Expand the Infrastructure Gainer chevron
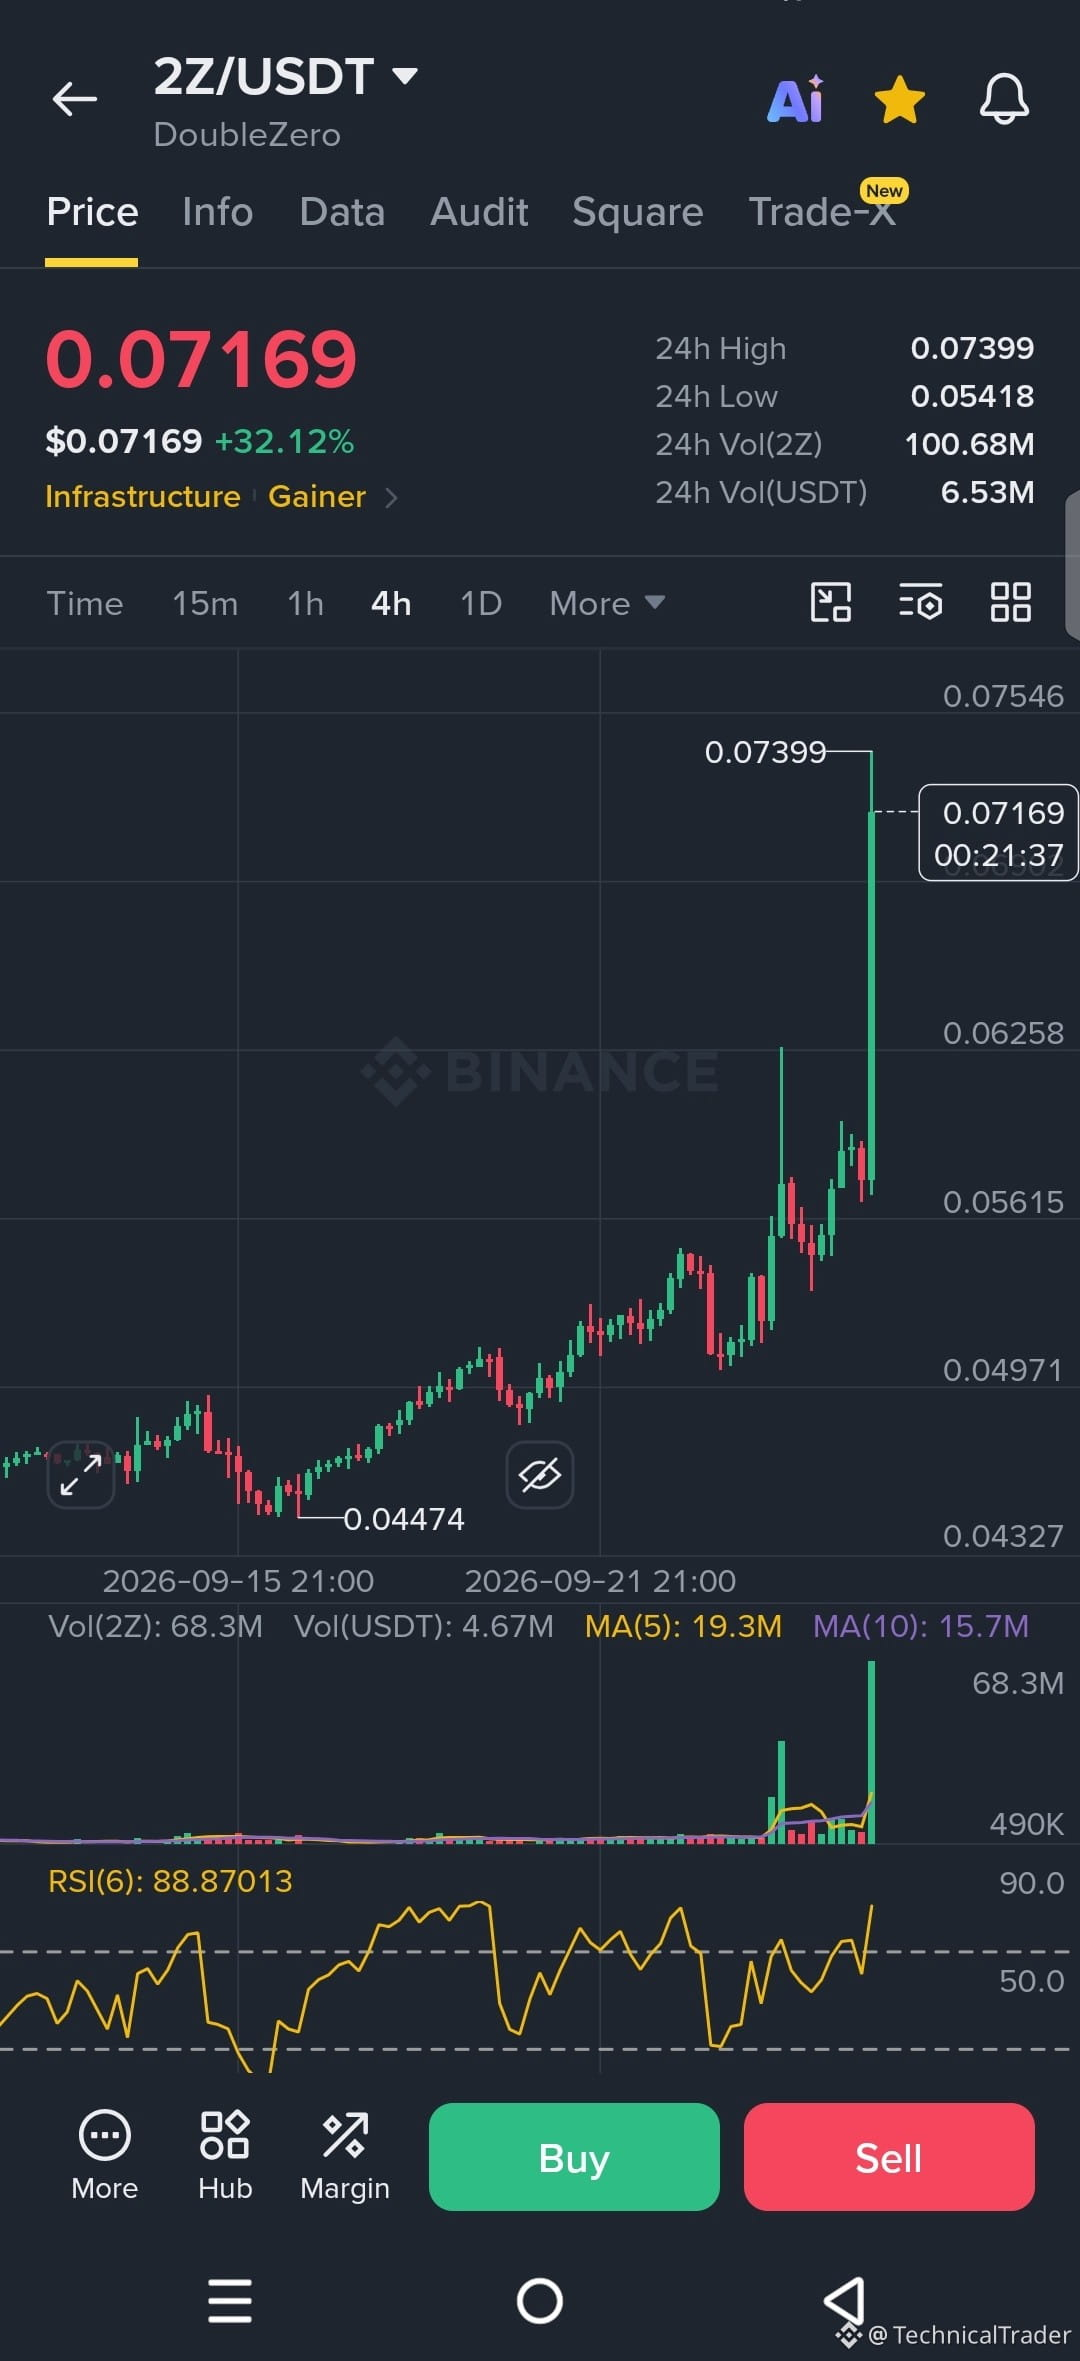1080x2361 pixels. click(391, 497)
